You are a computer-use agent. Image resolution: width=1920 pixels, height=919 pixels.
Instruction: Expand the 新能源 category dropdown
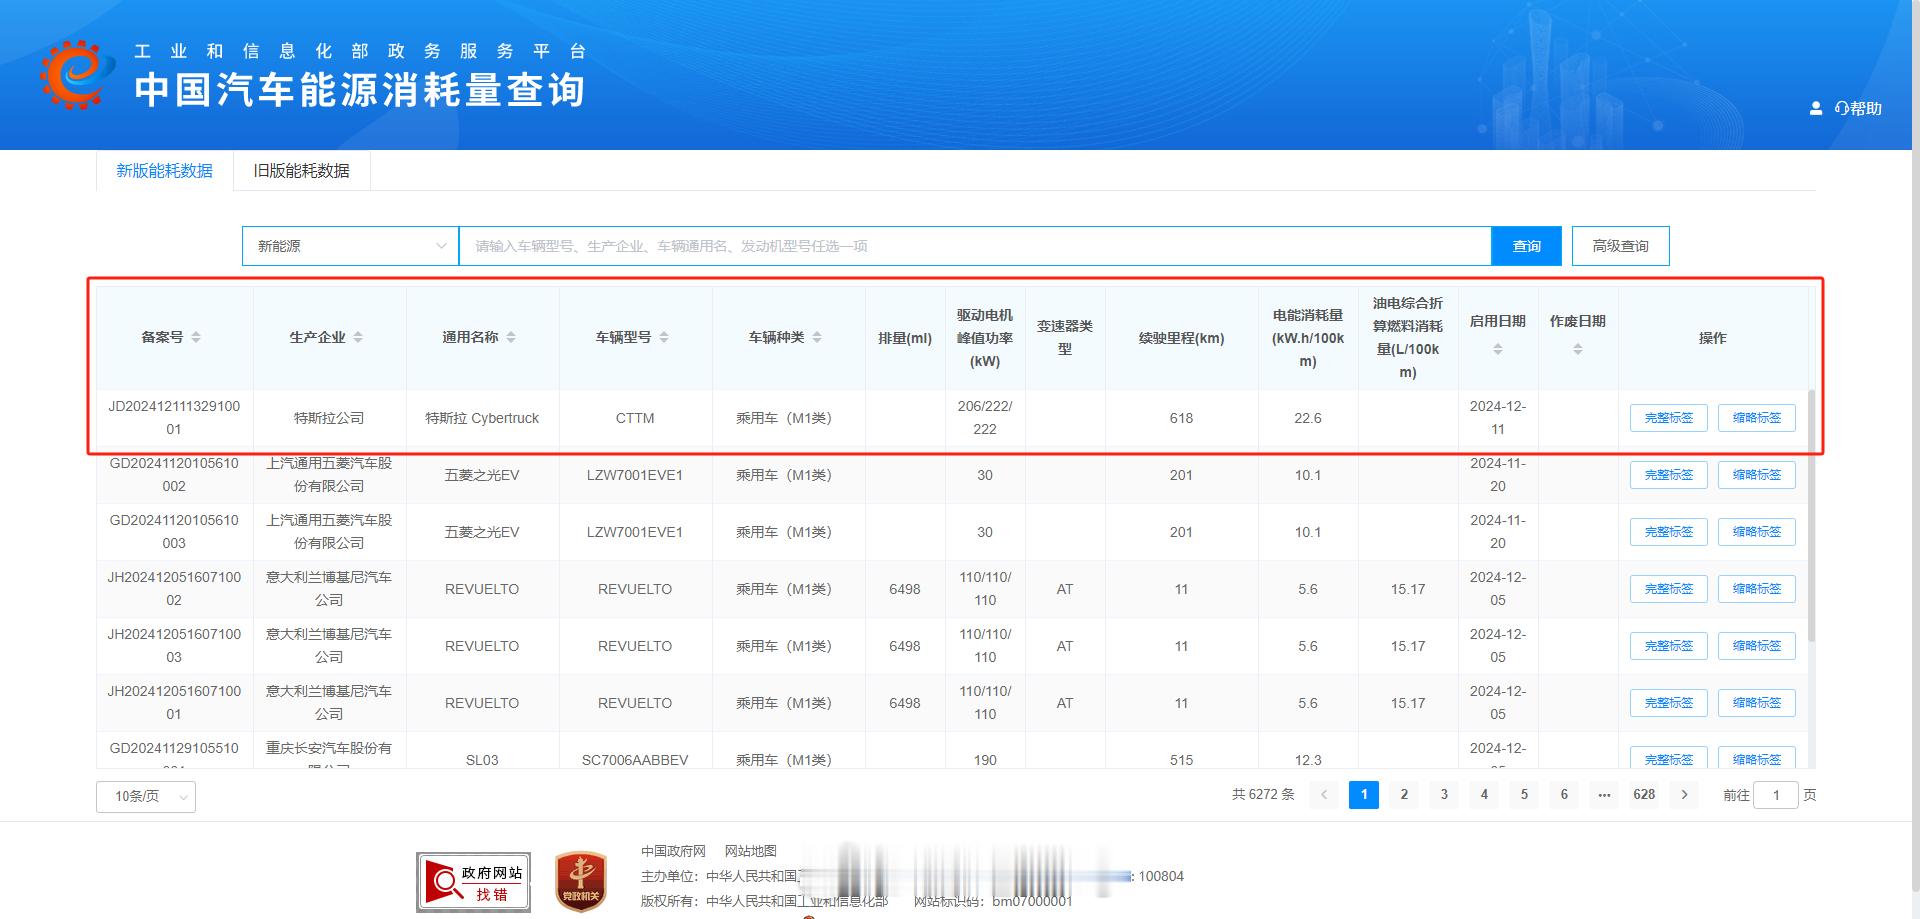pyautogui.click(x=350, y=246)
